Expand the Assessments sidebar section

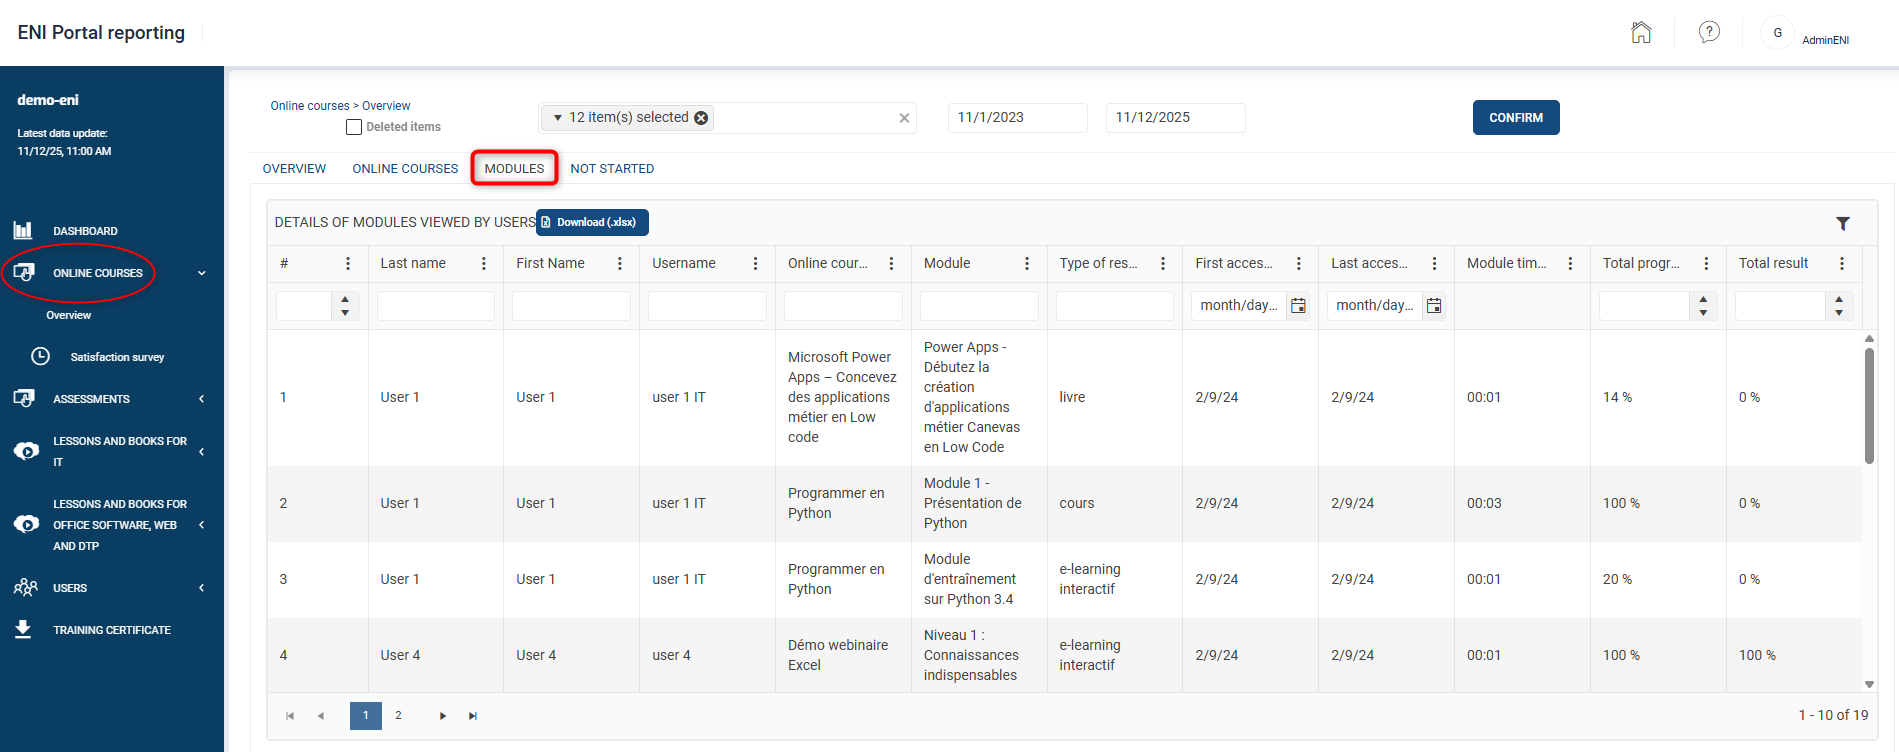[x=202, y=399]
